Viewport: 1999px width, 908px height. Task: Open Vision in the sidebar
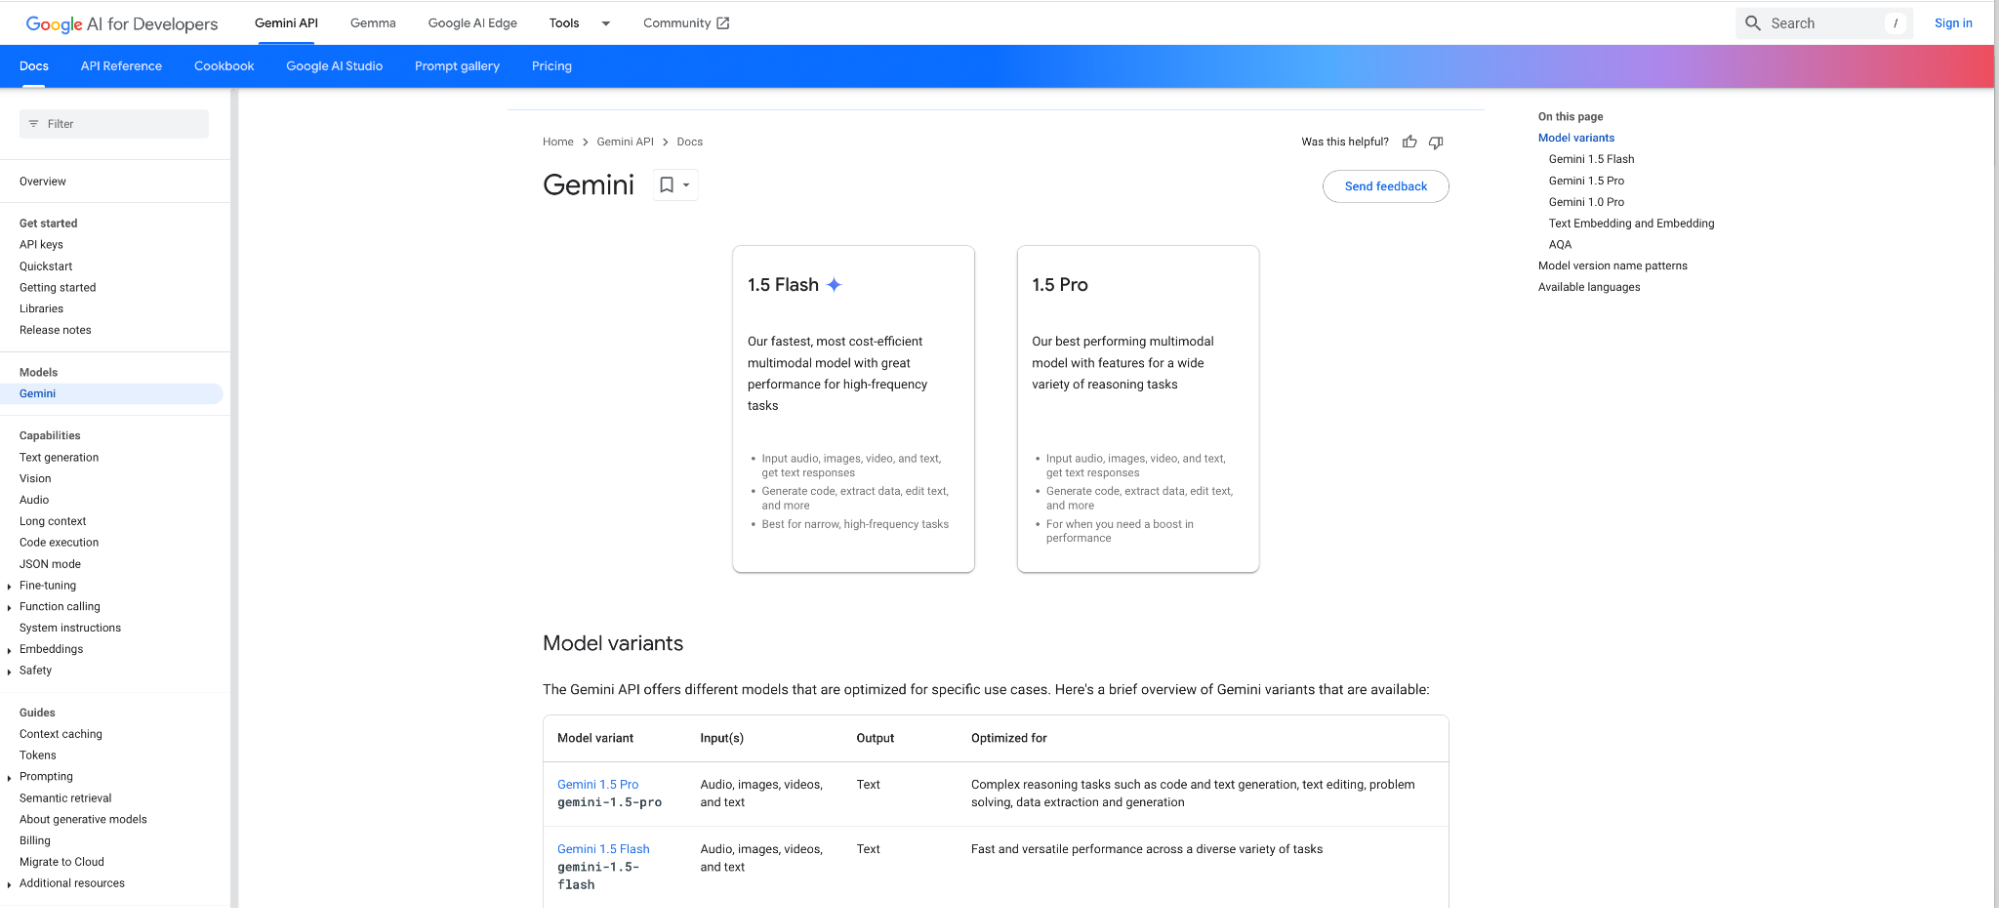(35, 479)
